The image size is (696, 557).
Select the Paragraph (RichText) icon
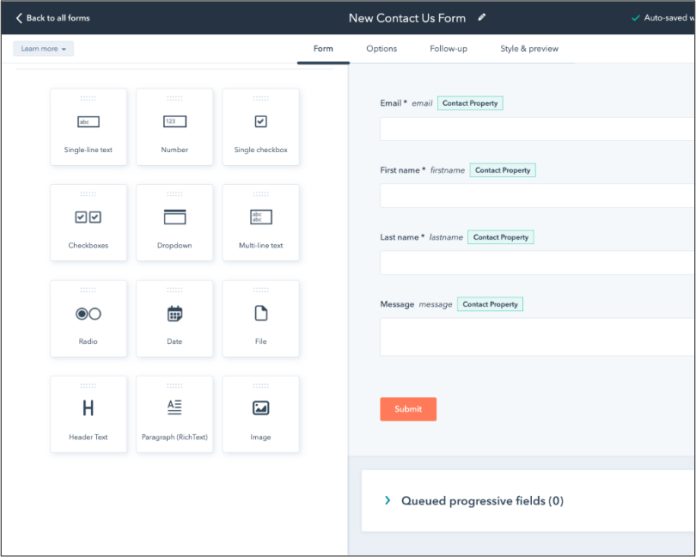tap(174, 407)
